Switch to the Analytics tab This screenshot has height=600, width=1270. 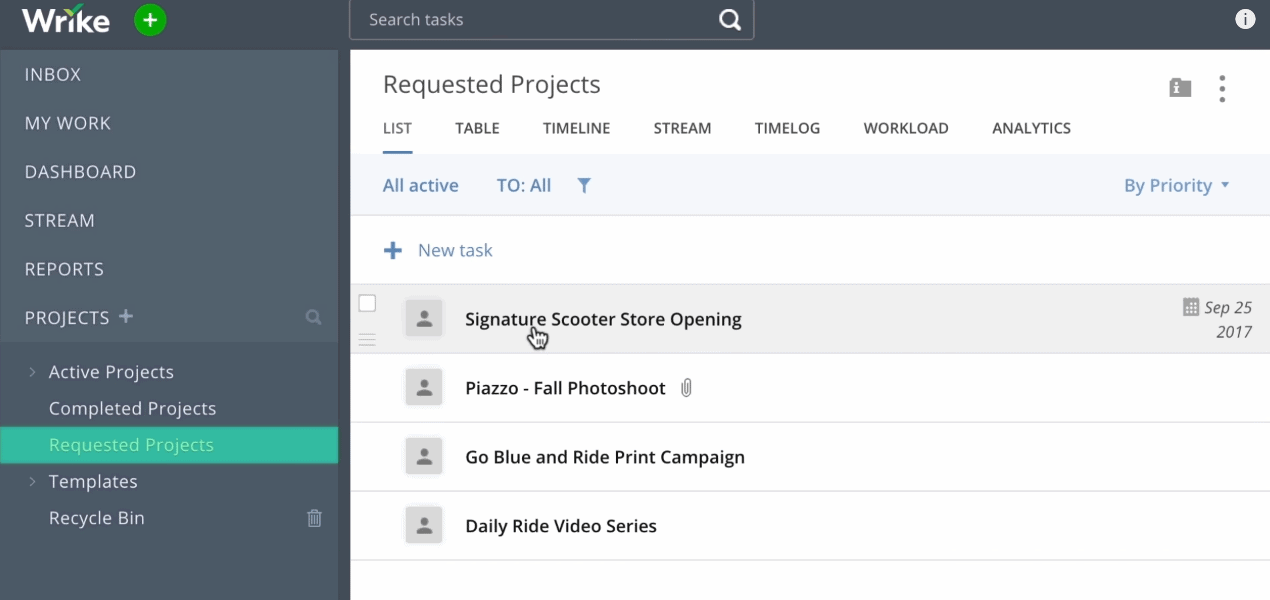pyautogui.click(x=1031, y=128)
